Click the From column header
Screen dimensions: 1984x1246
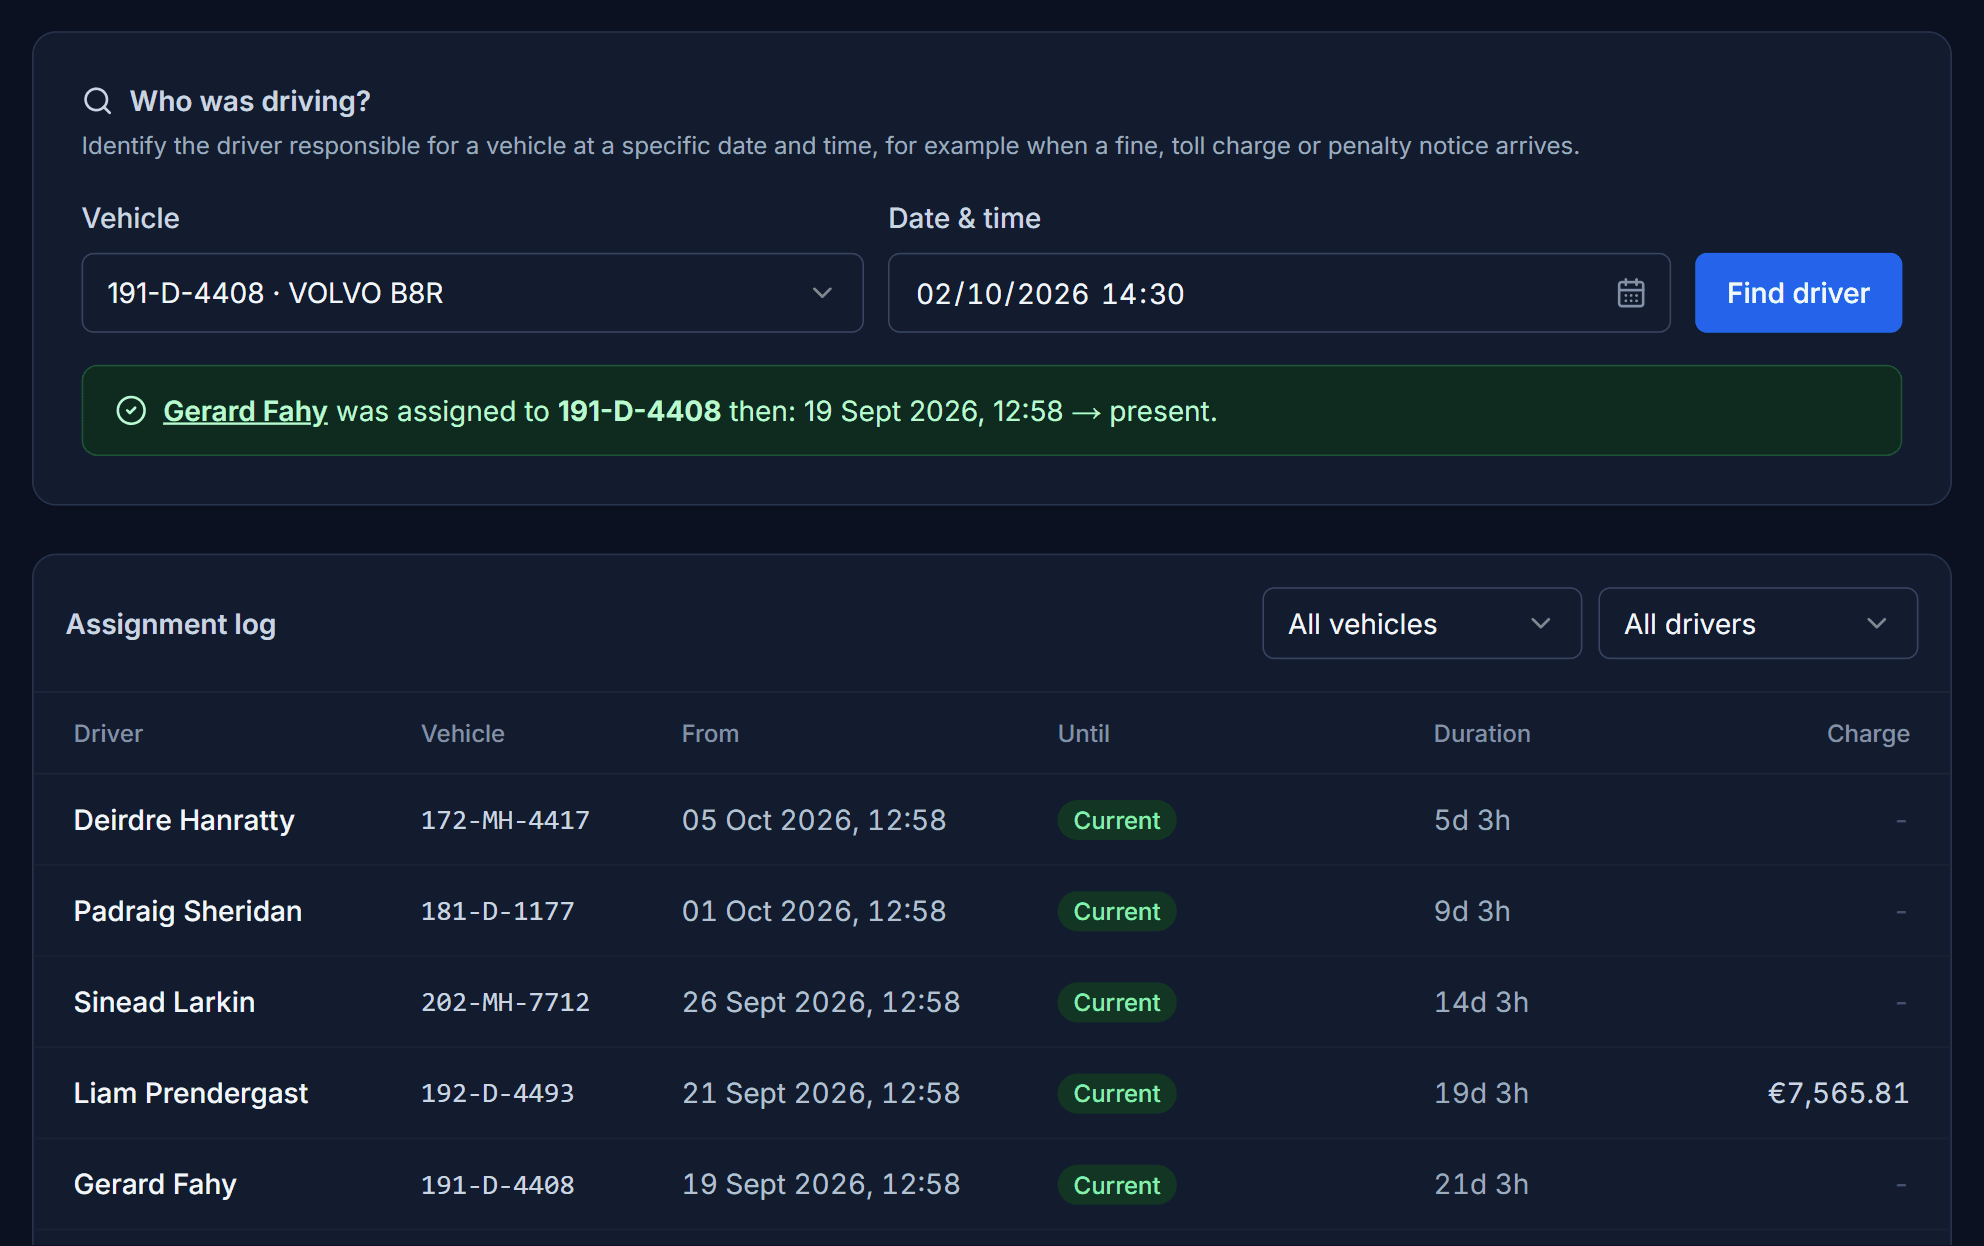click(x=710, y=733)
